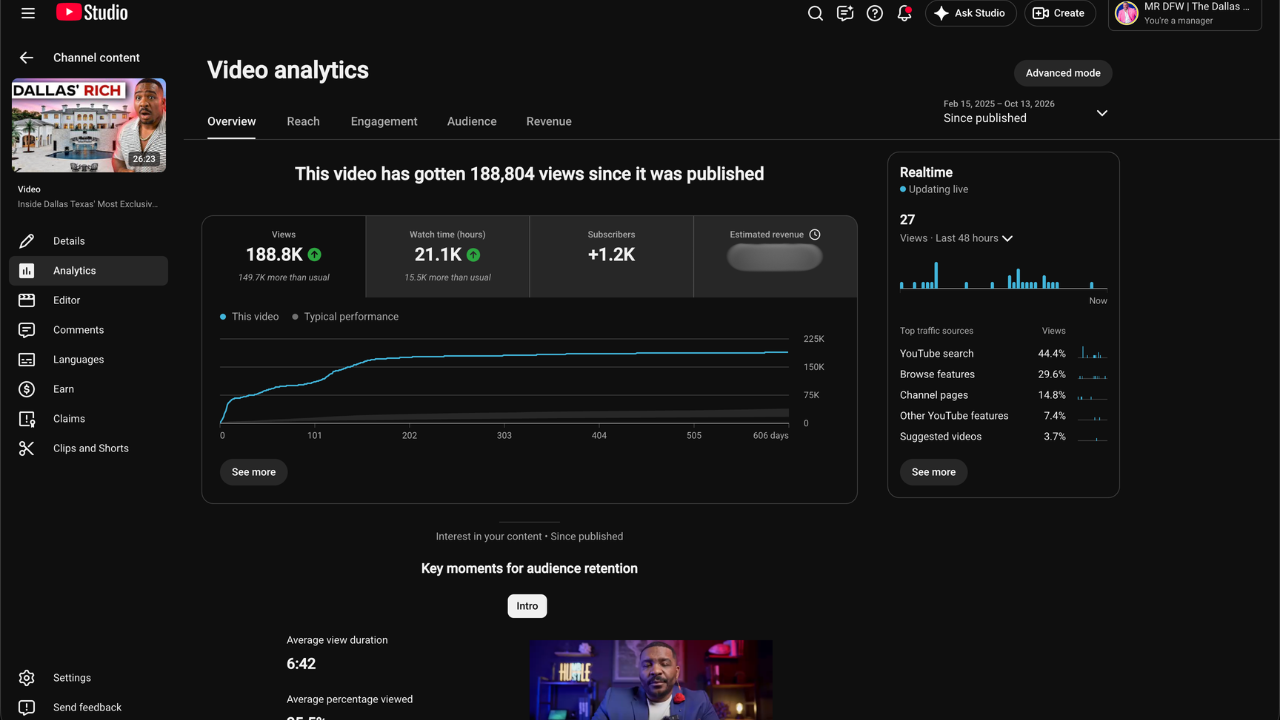Image resolution: width=1280 pixels, height=720 pixels.
Task: Open the comments inbox icon in the header
Action: pos(845,13)
